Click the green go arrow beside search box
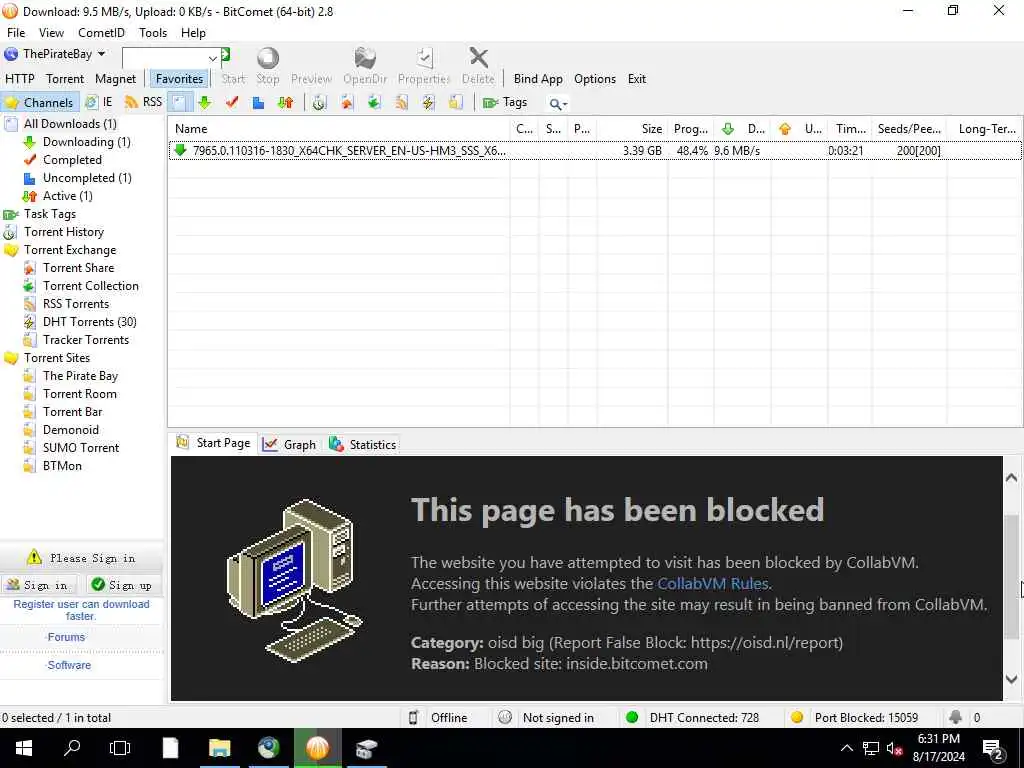 point(225,54)
